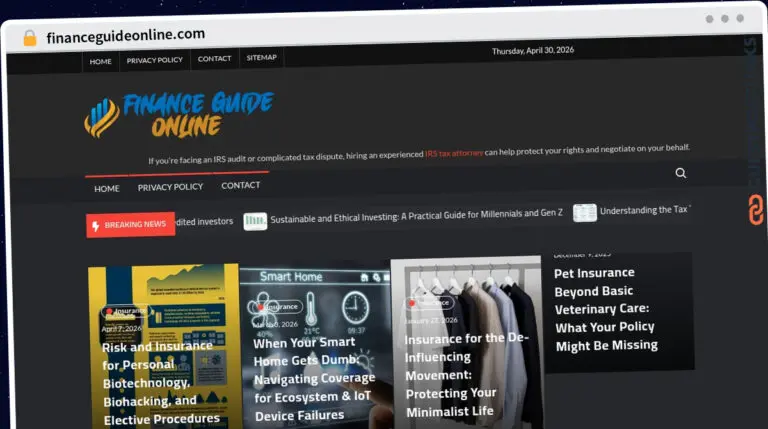Open the Pet Insurance Beyond Basic article
768x429 pixels.
coord(606,309)
